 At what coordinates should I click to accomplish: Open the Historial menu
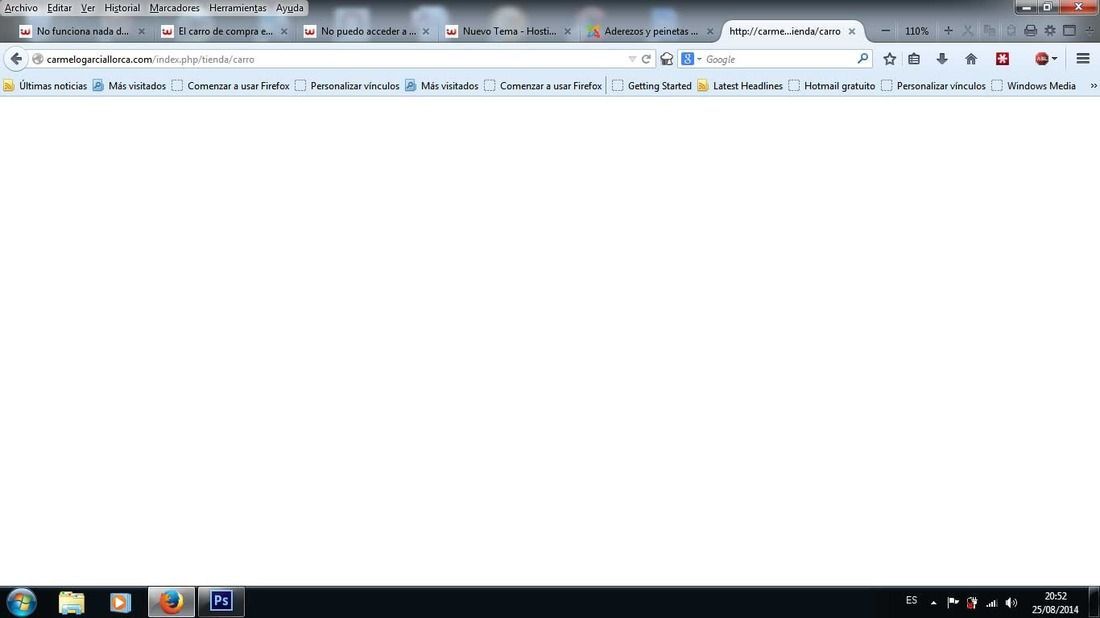click(x=122, y=8)
